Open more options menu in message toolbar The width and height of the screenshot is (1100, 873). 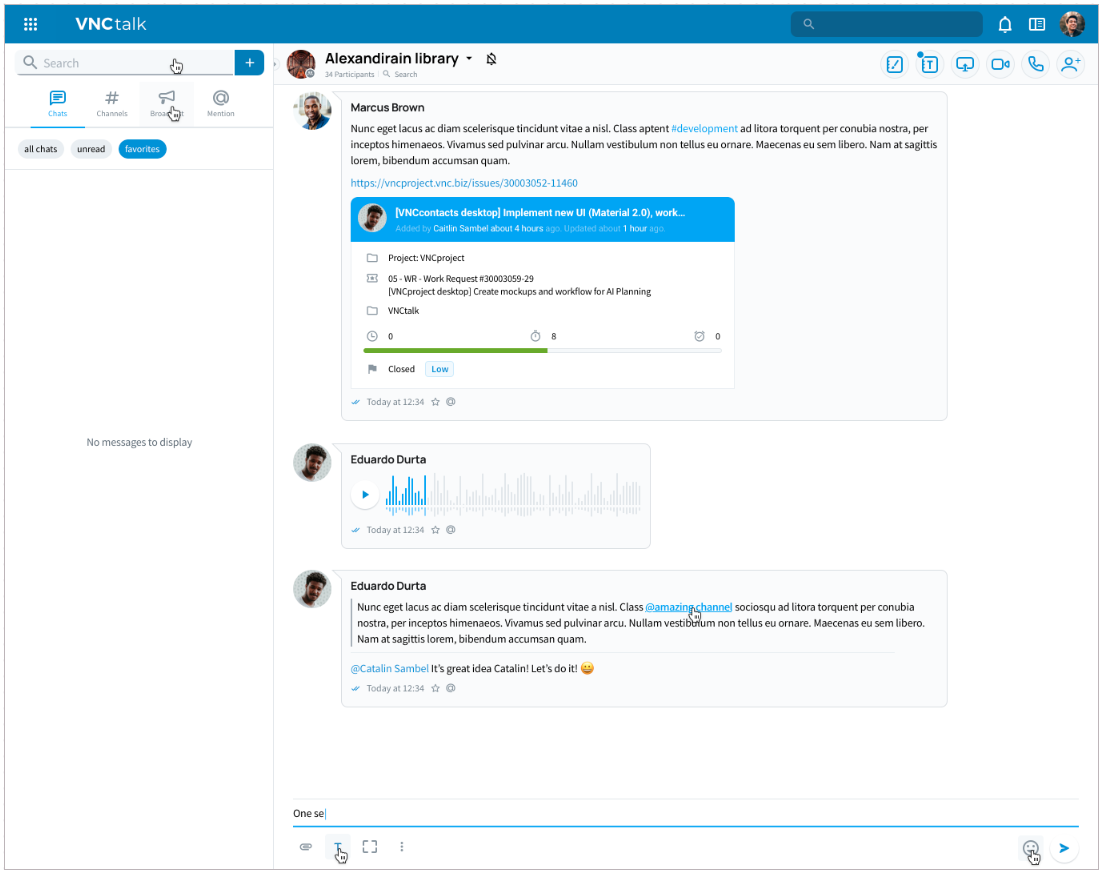click(x=402, y=847)
